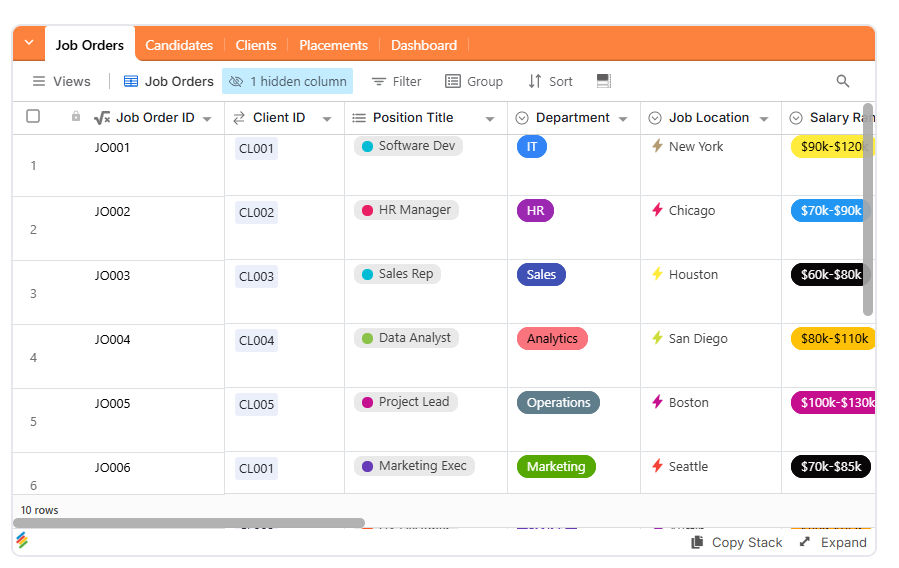Click the grid view icon beside Job Orders
This screenshot has height=568, width=899.
coord(131,81)
